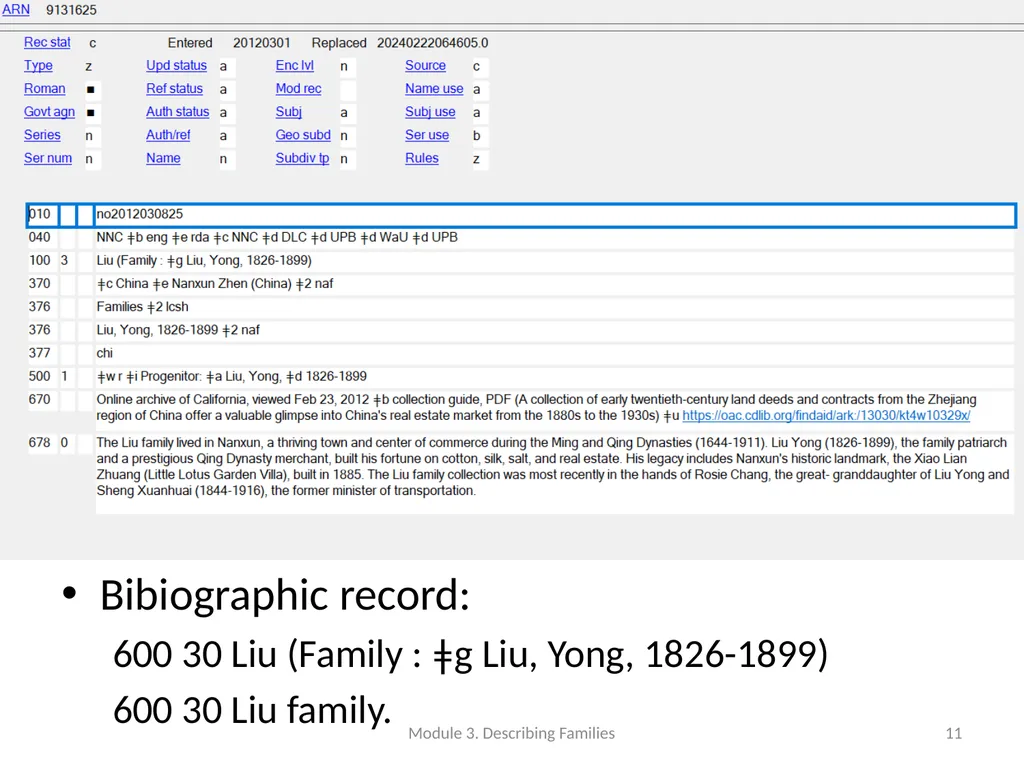
Task: Click the Source value field containing c
Action: (480, 67)
